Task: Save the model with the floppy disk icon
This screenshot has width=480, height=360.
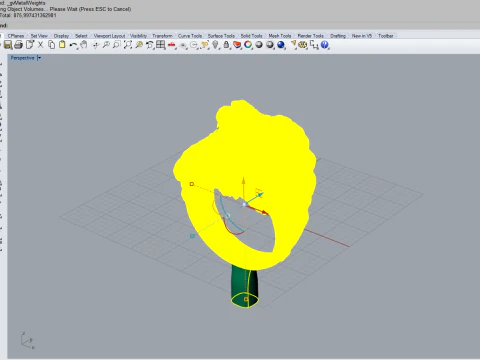Action: click(x=8, y=45)
